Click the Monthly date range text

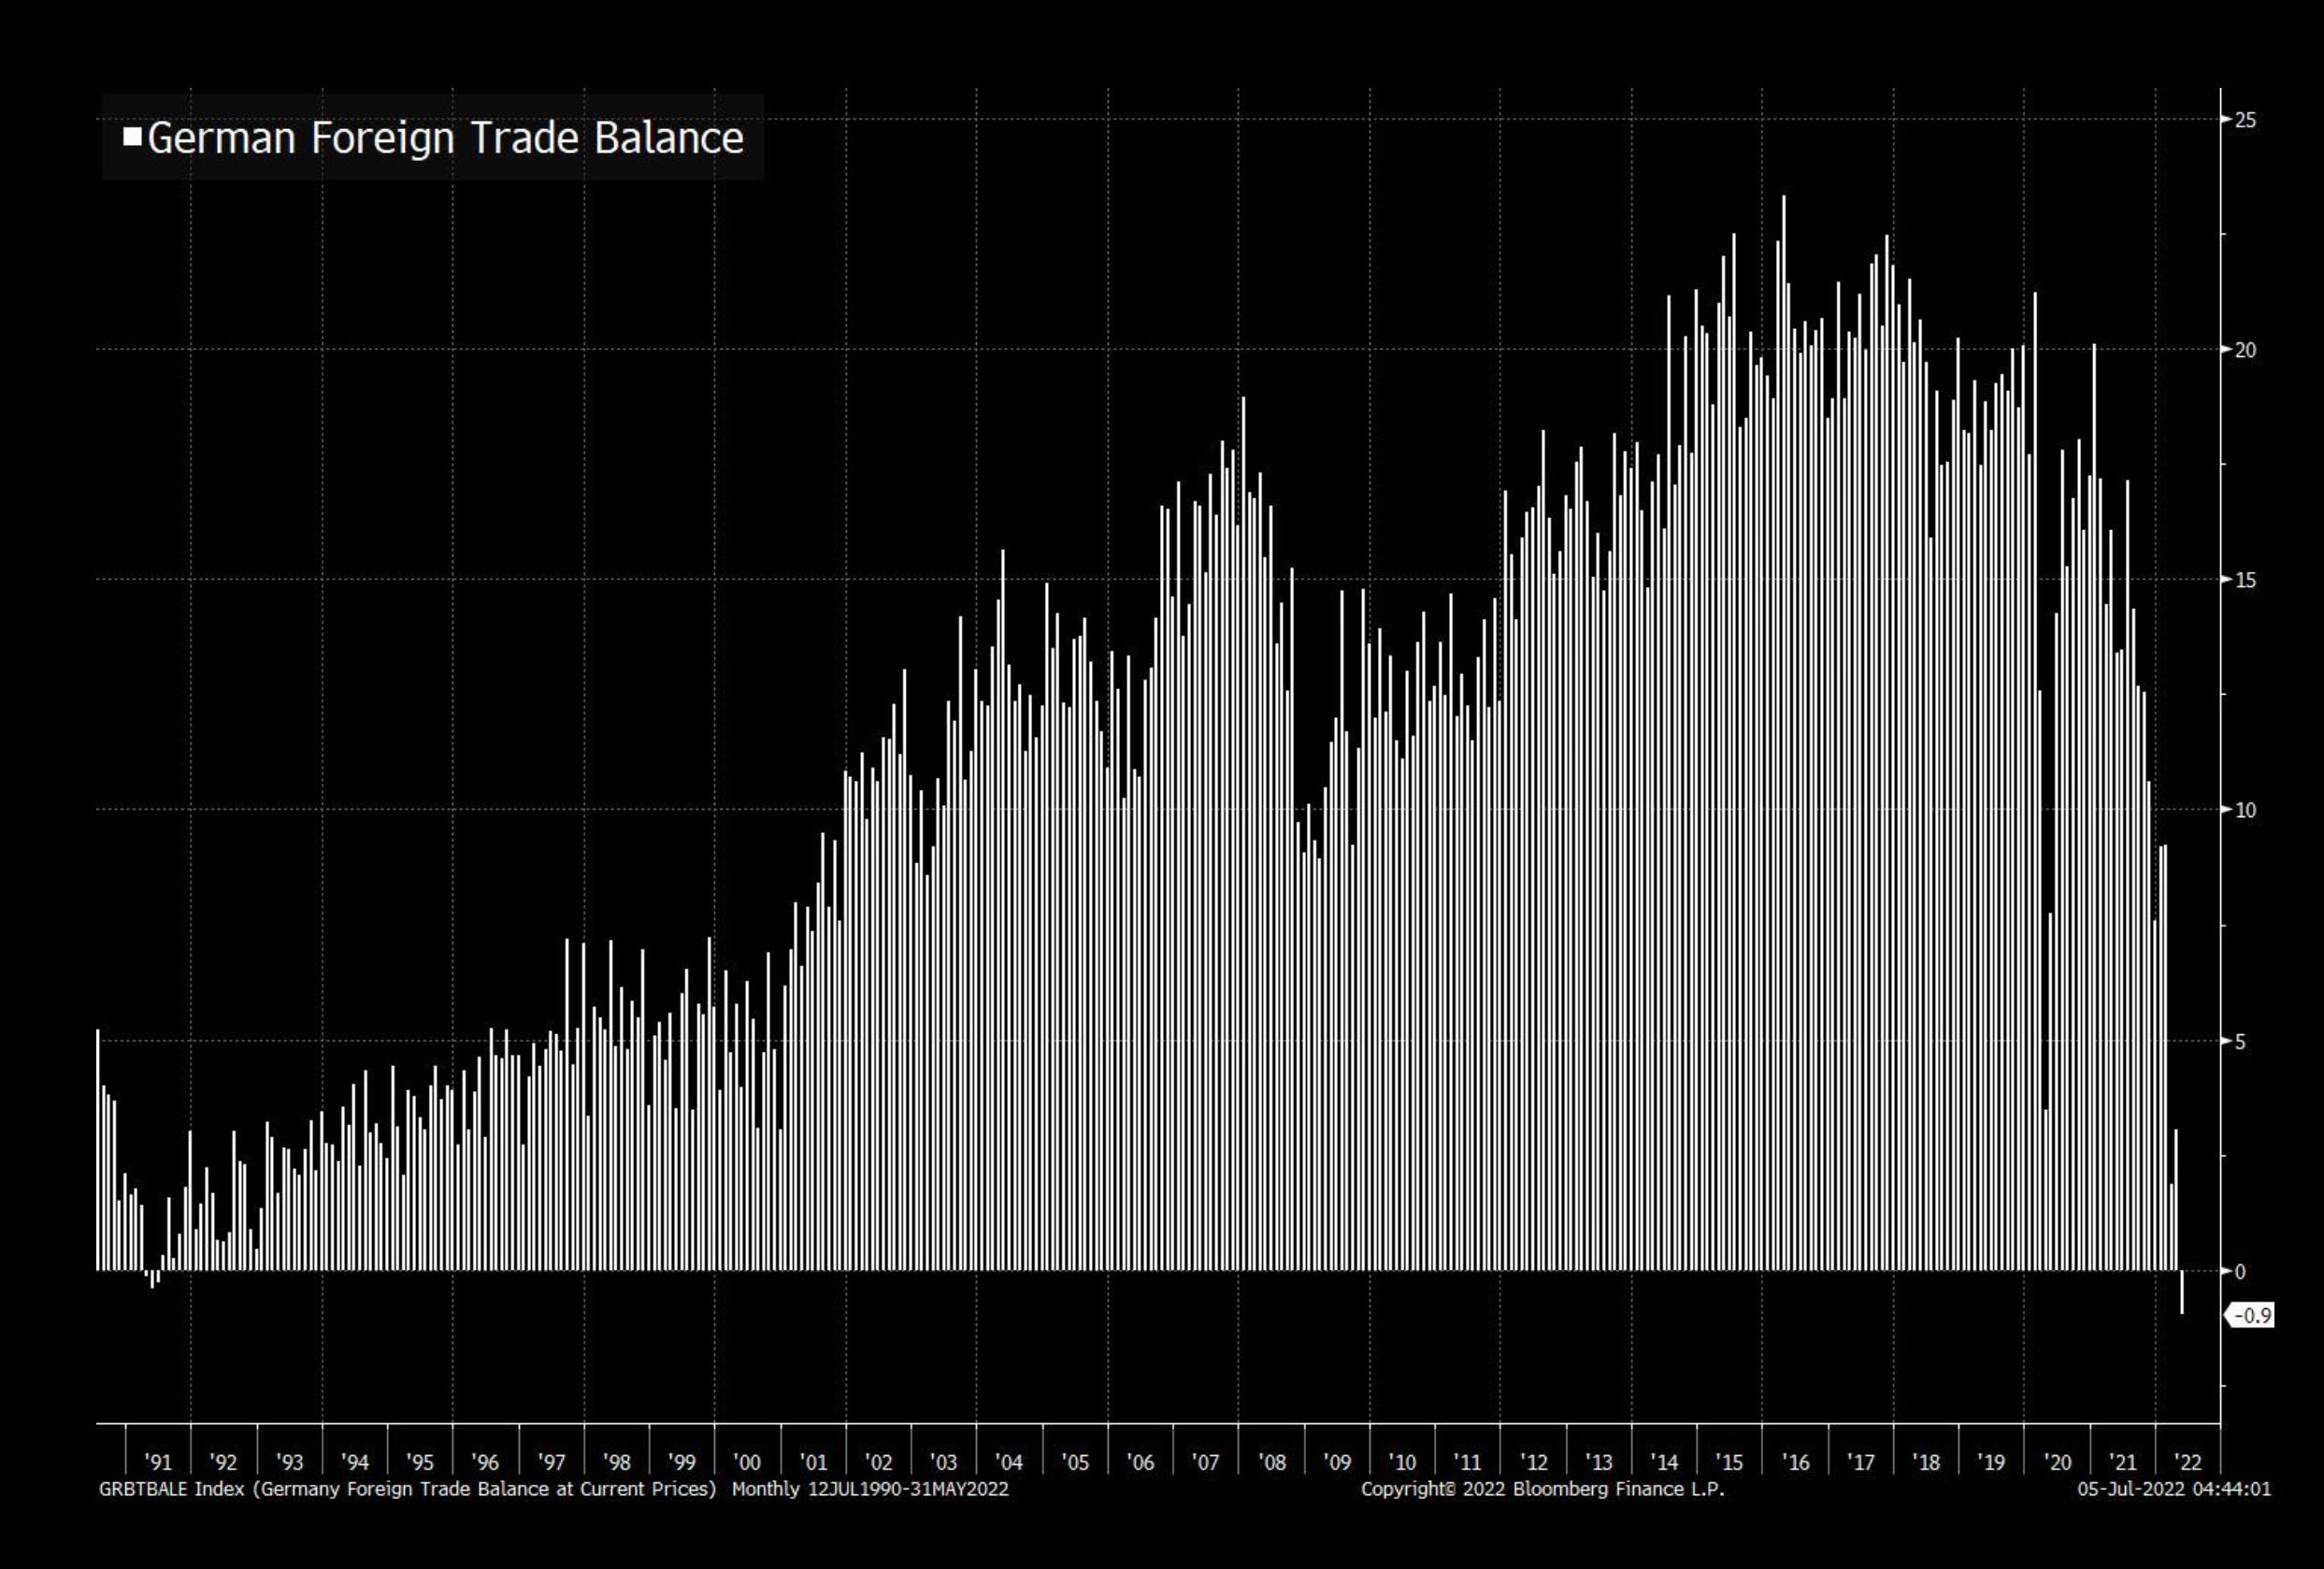pos(870,1489)
